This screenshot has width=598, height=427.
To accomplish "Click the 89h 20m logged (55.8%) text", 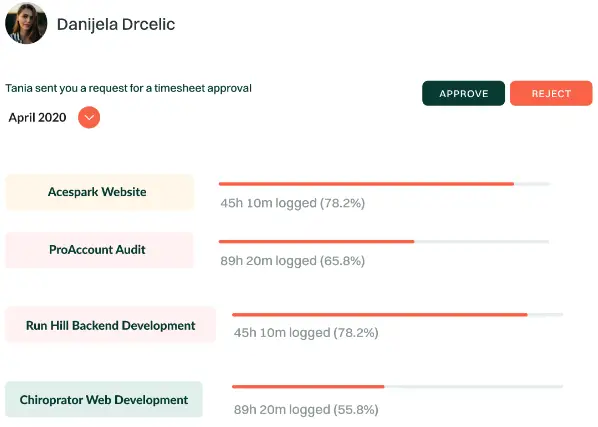I will [x=306, y=409].
